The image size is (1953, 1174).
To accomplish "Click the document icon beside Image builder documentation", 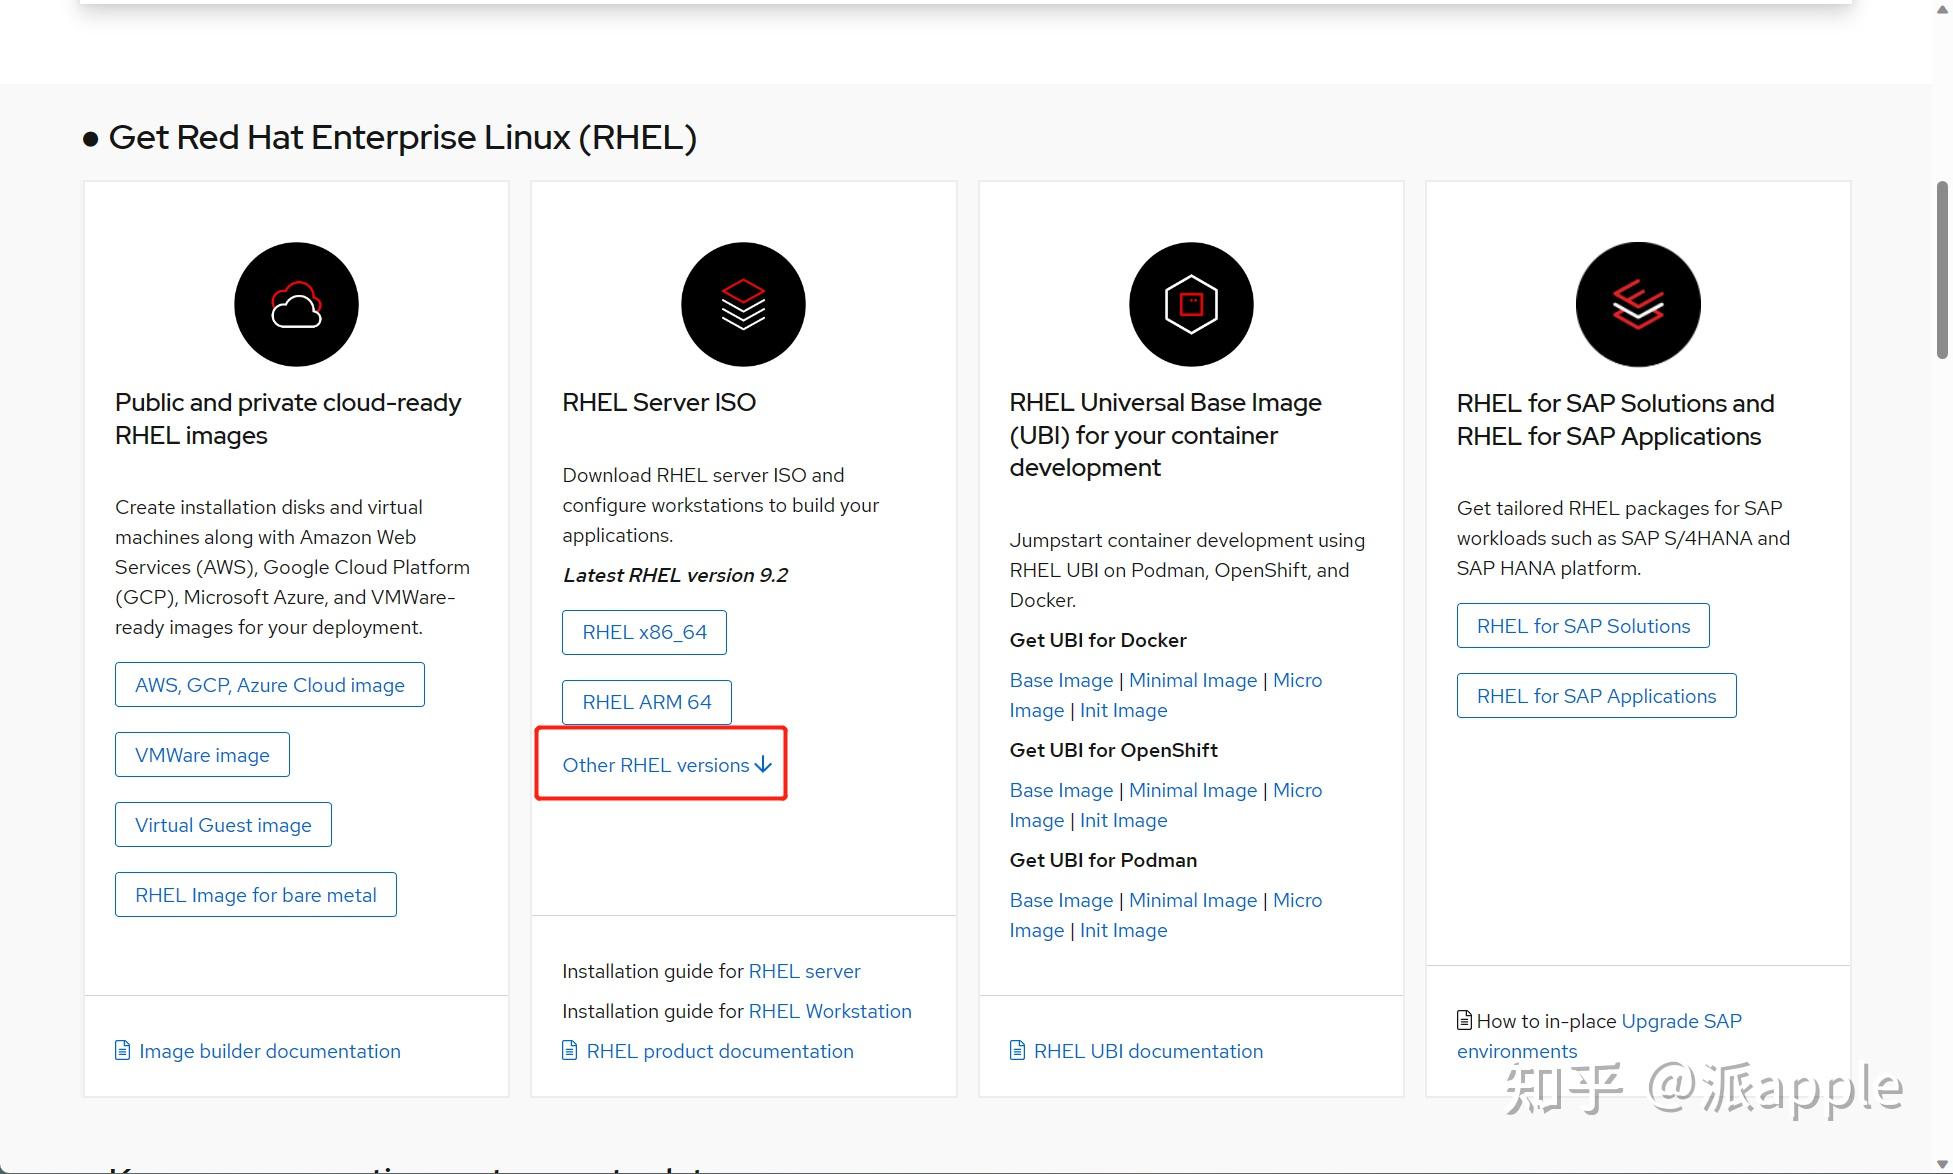I will 123,1050.
